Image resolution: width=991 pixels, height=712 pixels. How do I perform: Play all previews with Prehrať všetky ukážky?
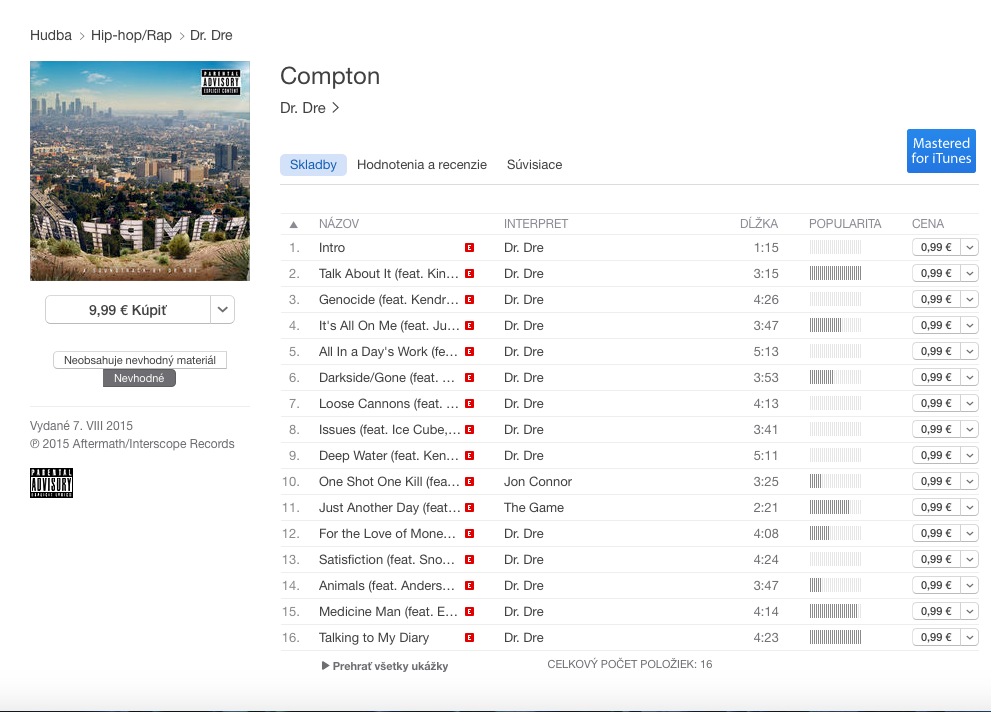[384, 666]
